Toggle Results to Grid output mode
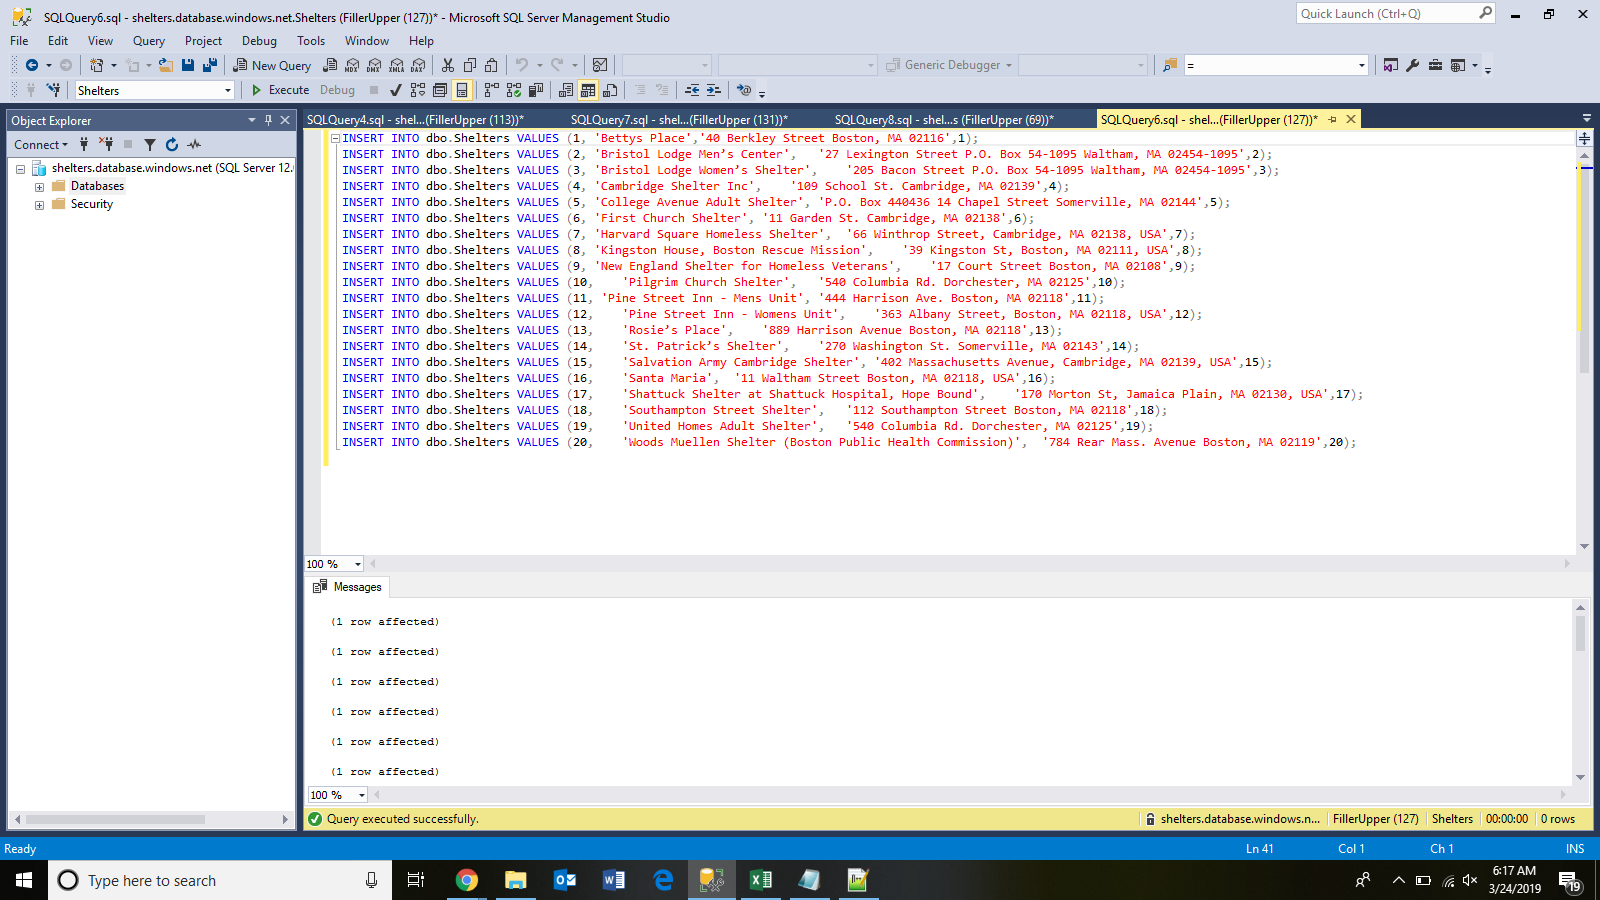This screenshot has height=900, width=1600. 588,90
